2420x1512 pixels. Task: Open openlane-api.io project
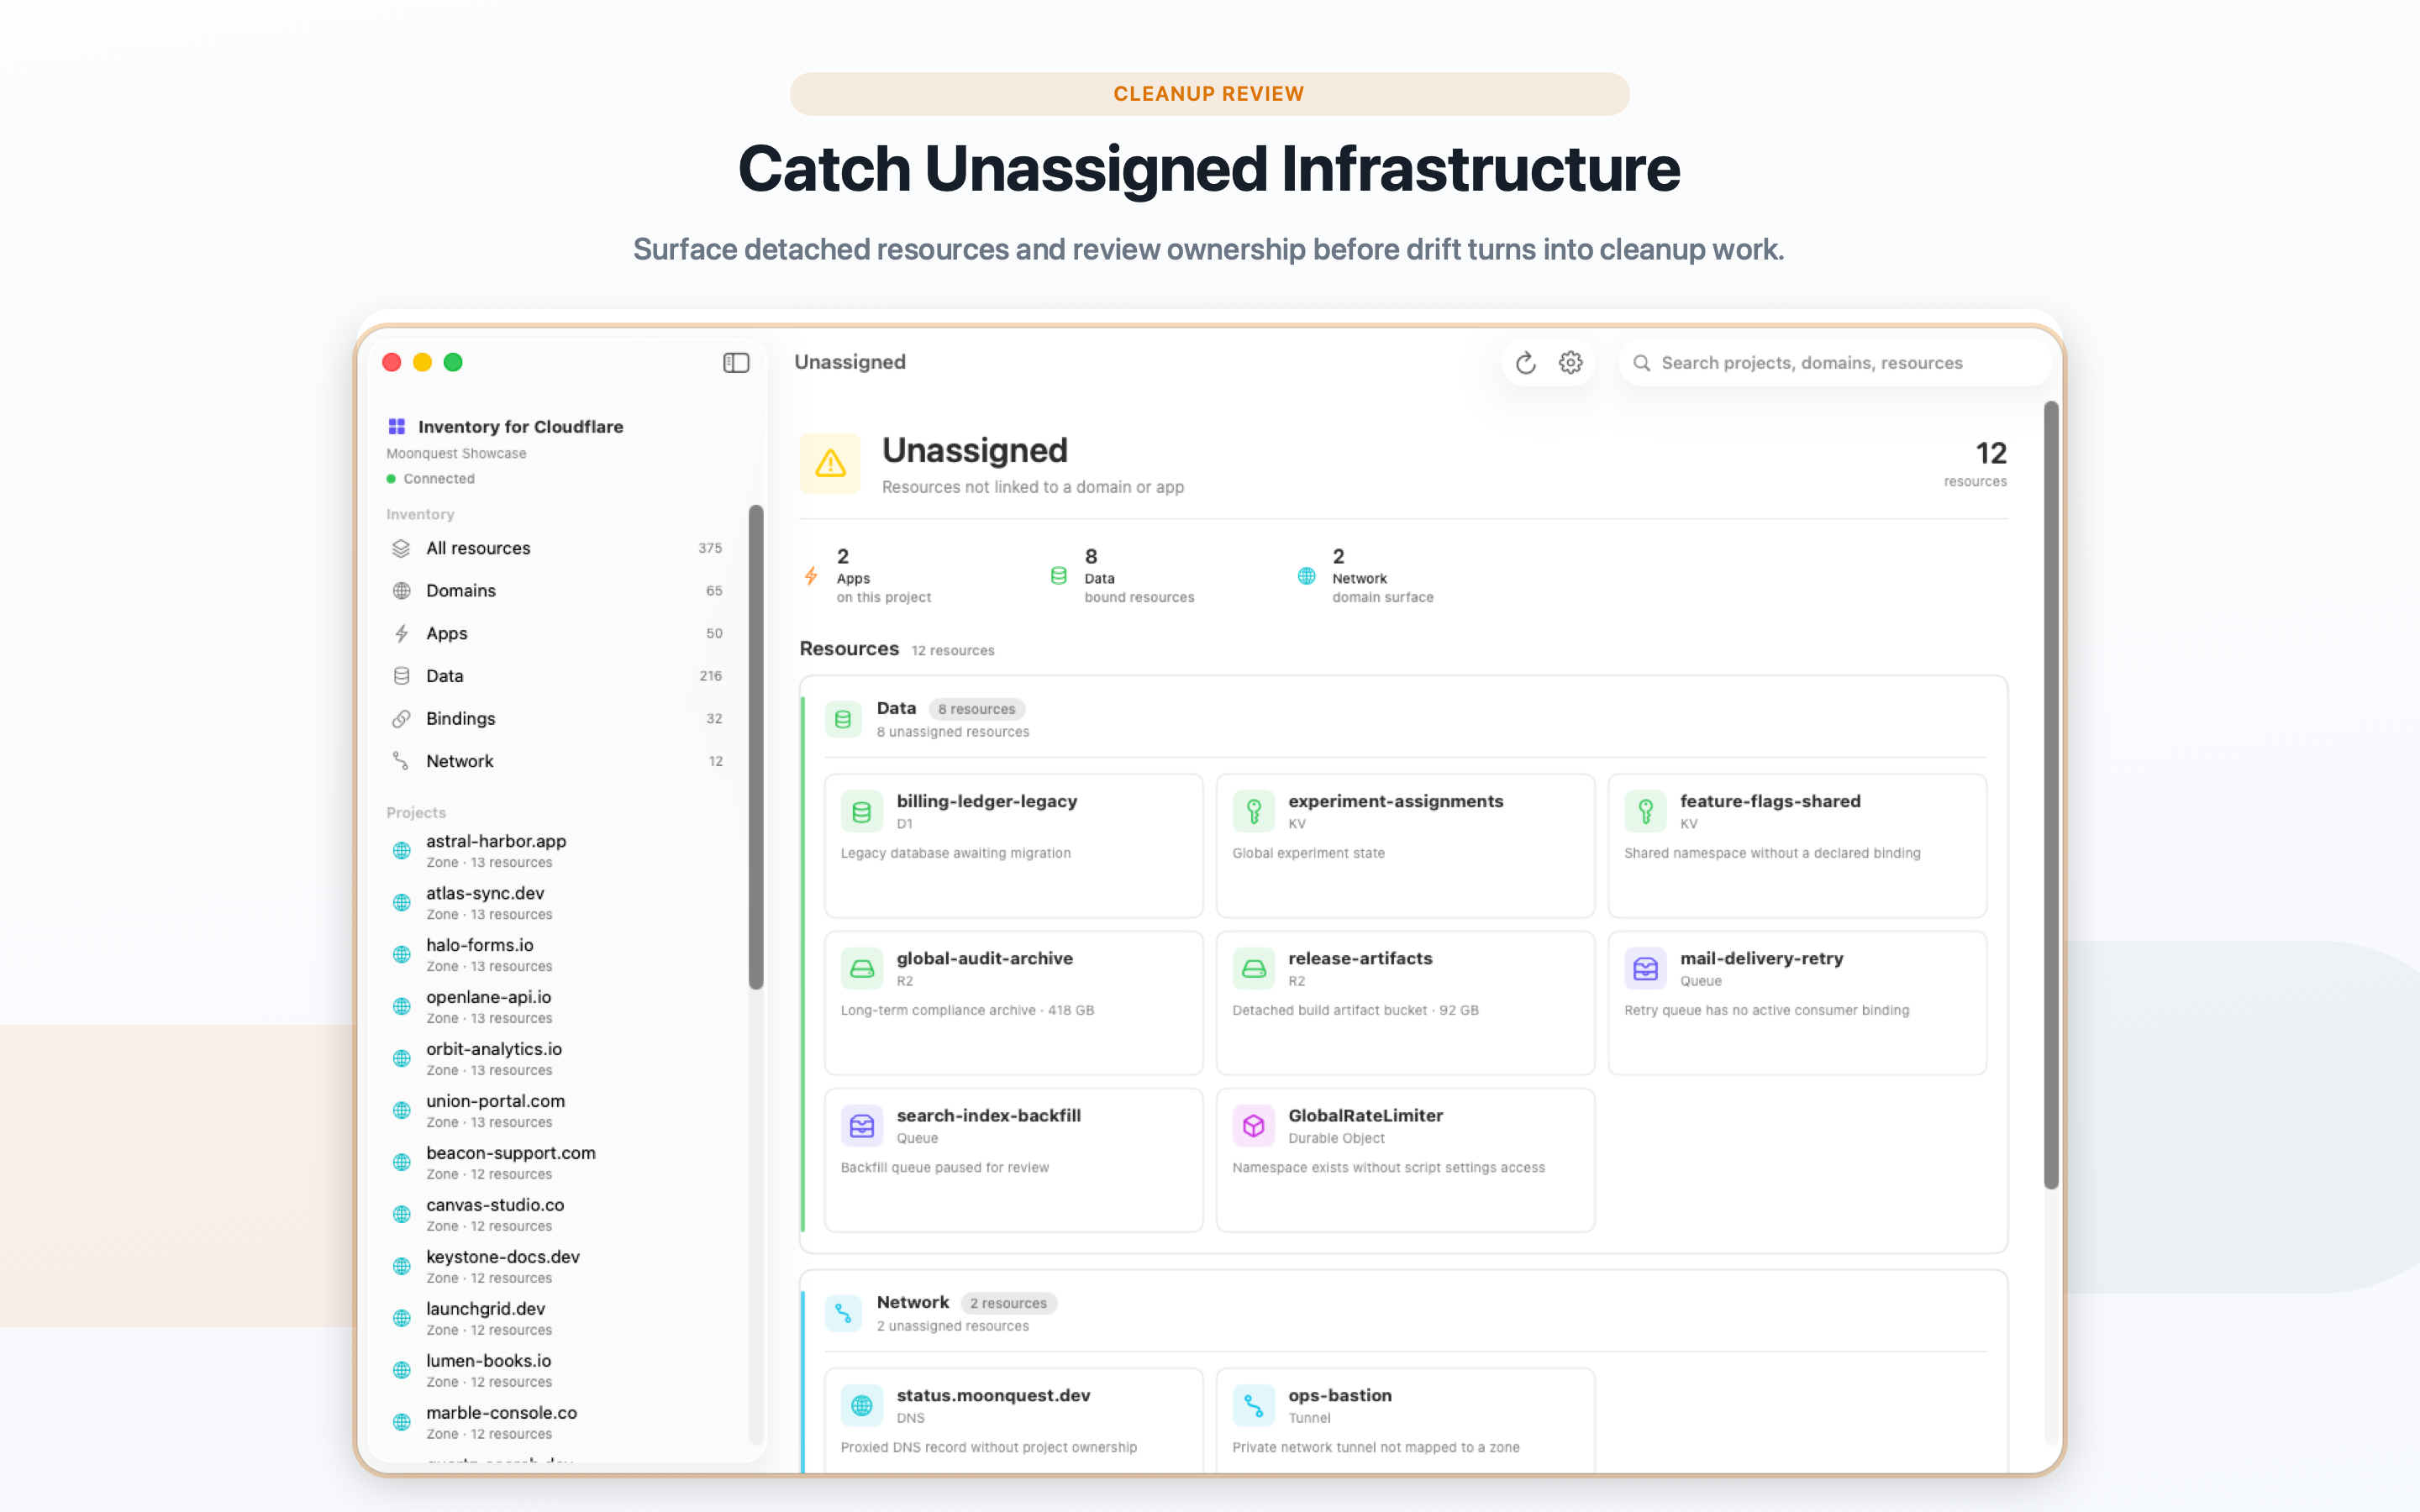coord(558,1007)
